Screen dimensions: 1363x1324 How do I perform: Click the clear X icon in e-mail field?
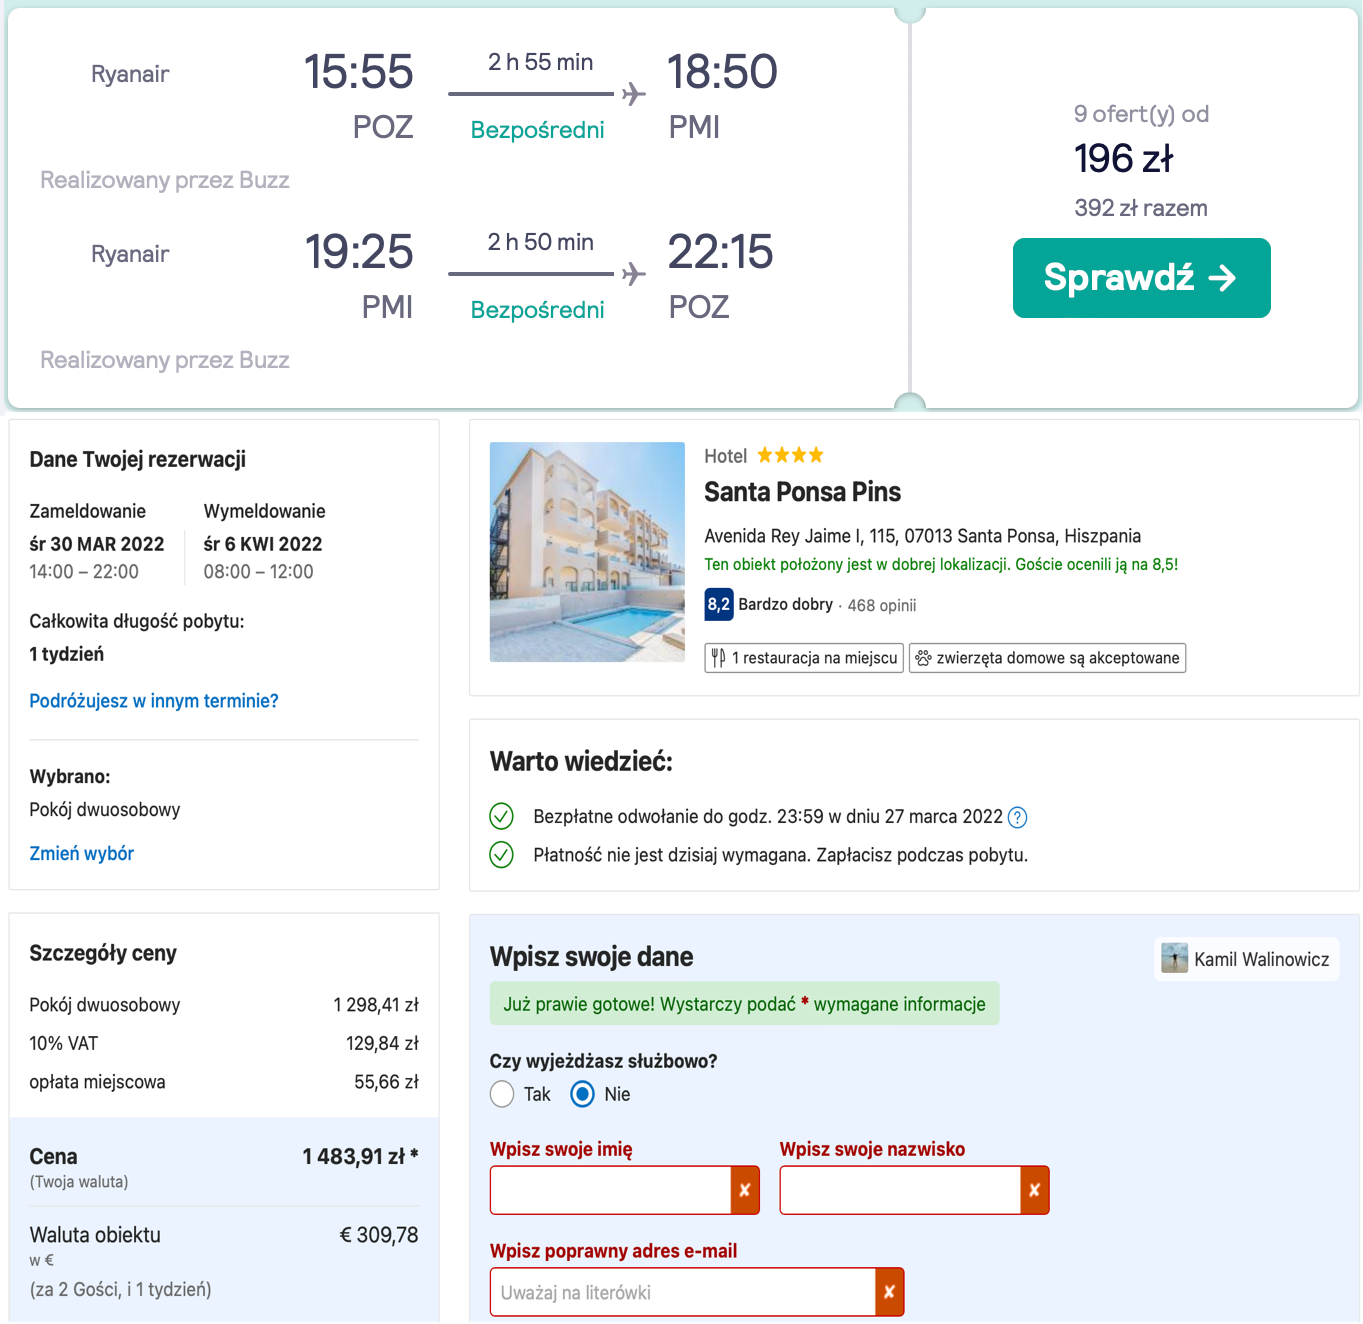889,1292
